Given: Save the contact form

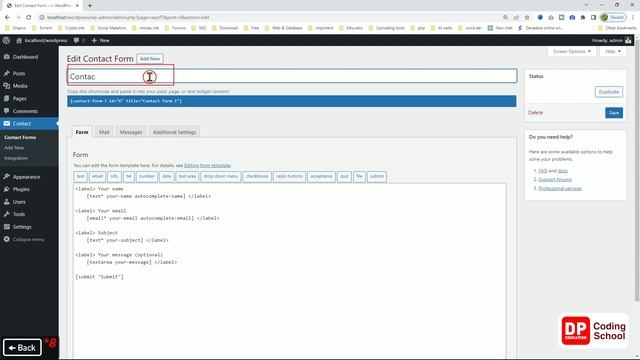Looking at the screenshot, I should click(614, 113).
